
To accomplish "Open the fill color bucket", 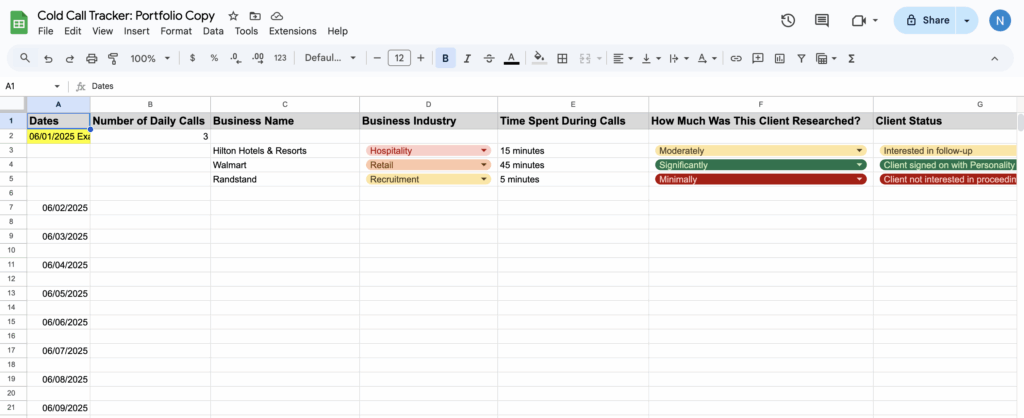I will click(539, 58).
